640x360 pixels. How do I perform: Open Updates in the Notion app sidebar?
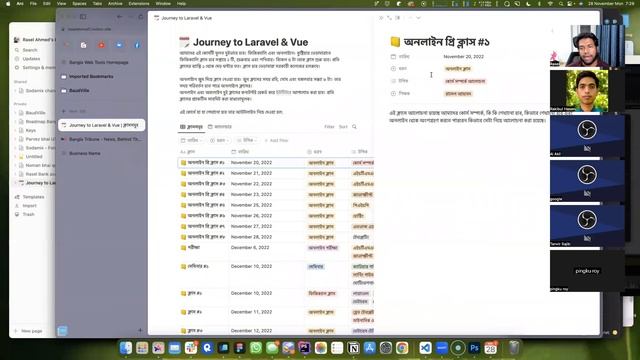31,59
